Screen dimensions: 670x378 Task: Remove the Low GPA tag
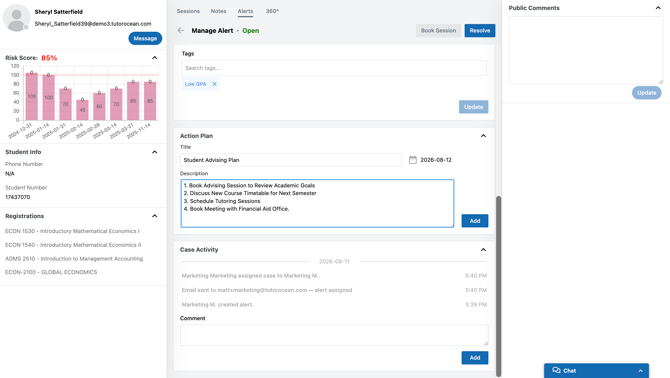coord(215,84)
